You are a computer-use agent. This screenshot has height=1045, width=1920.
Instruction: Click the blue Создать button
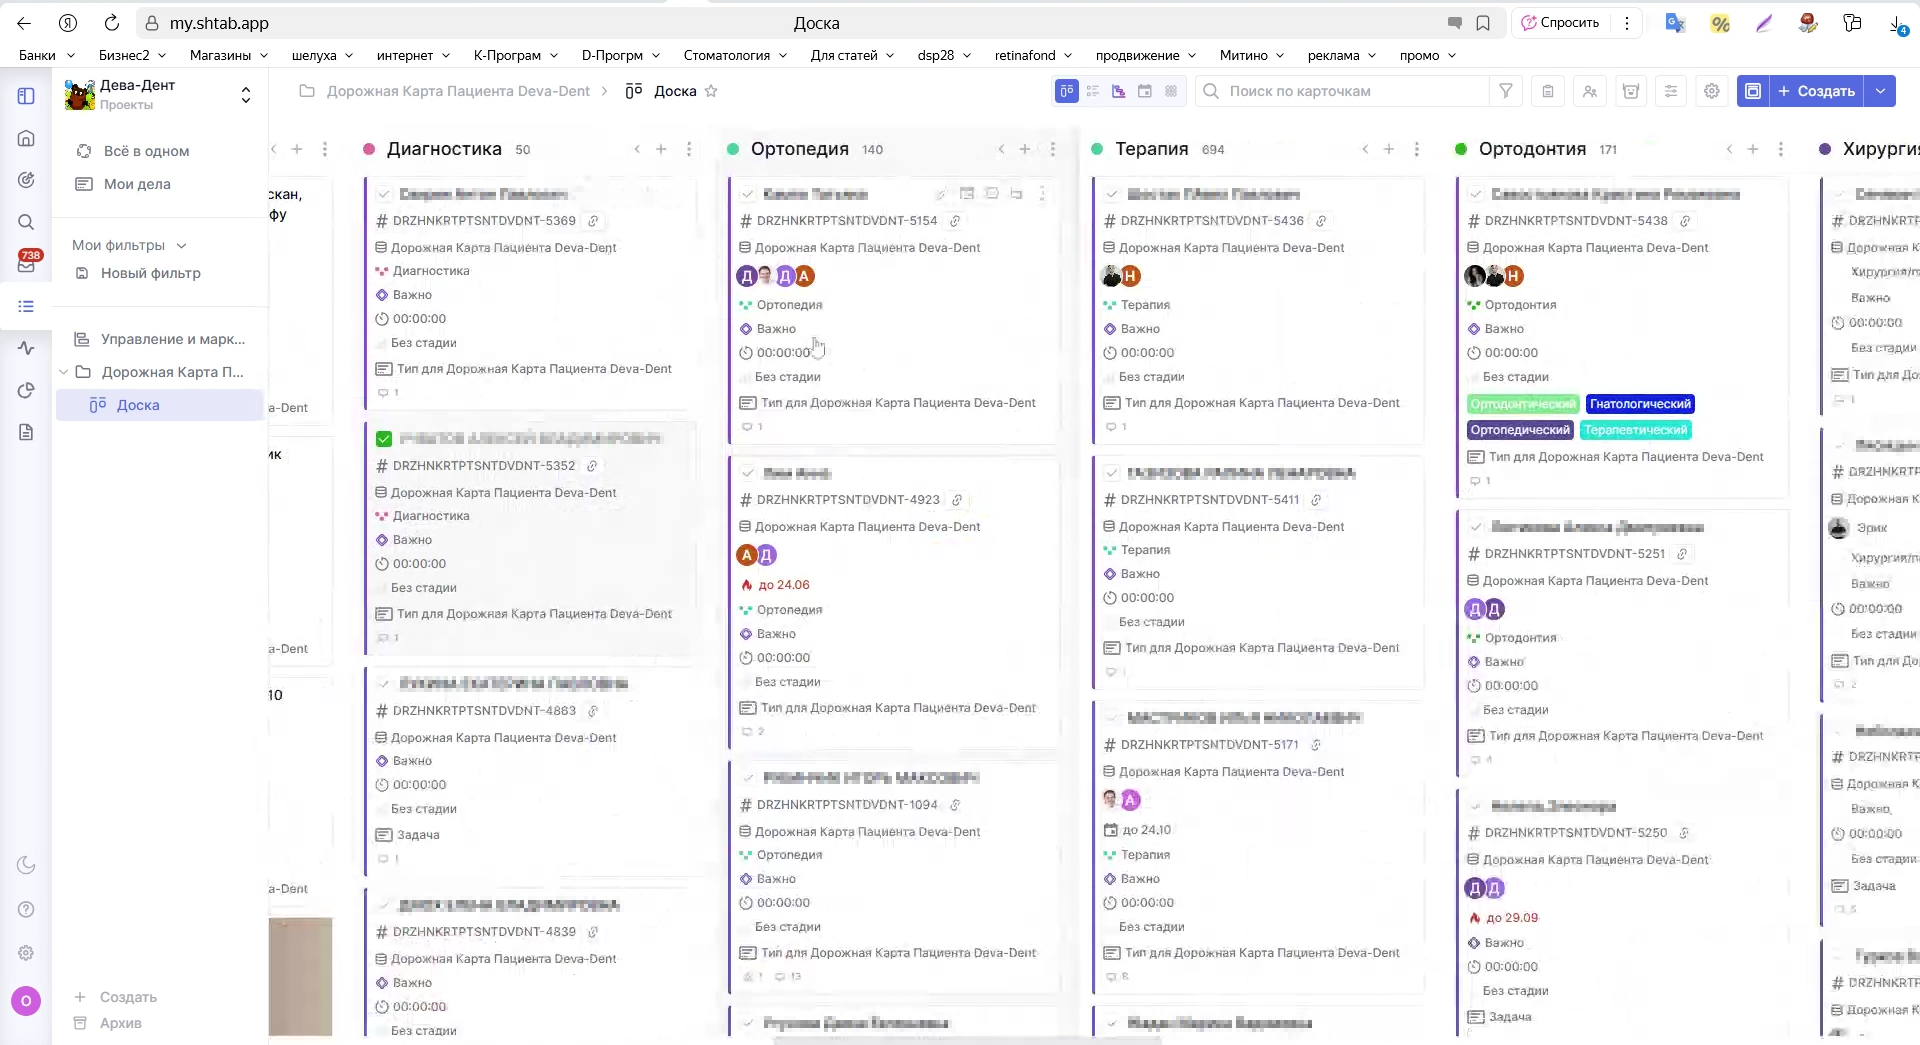tap(1816, 91)
